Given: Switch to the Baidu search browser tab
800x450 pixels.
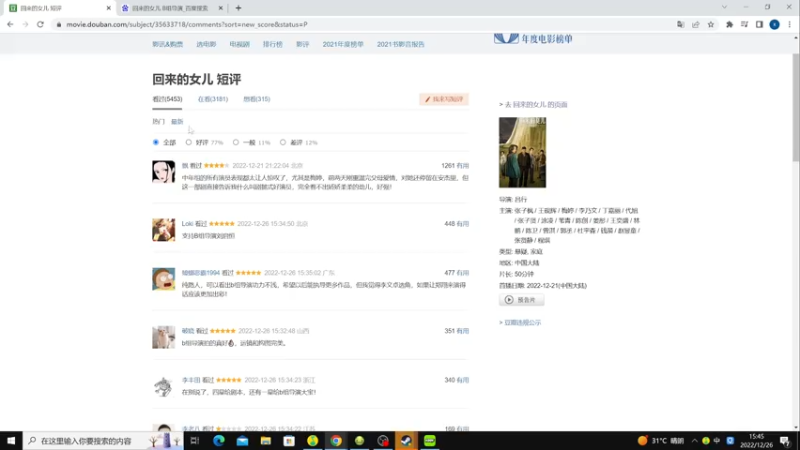Looking at the screenshot, I should pos(171,8).
